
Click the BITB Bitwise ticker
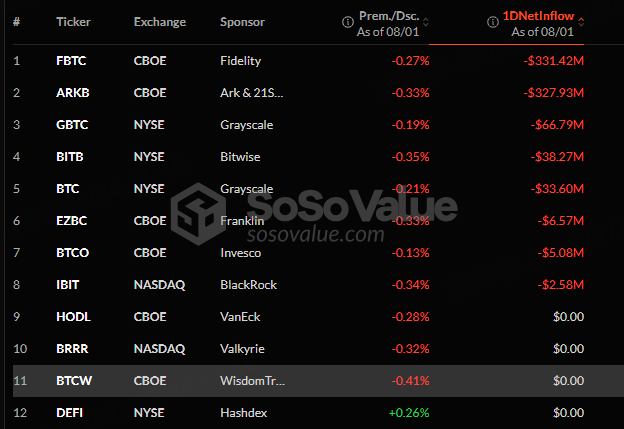pyautogui.click(x=71, y=157)
